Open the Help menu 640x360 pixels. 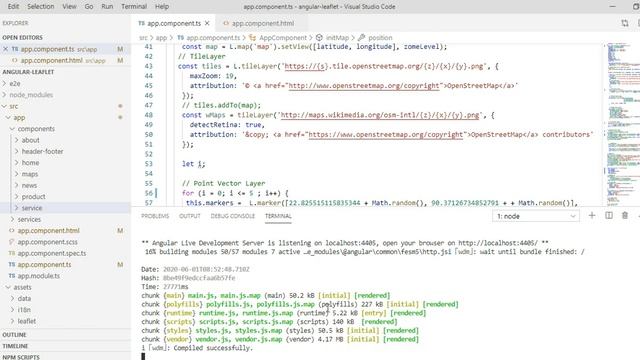pos(162,7)
